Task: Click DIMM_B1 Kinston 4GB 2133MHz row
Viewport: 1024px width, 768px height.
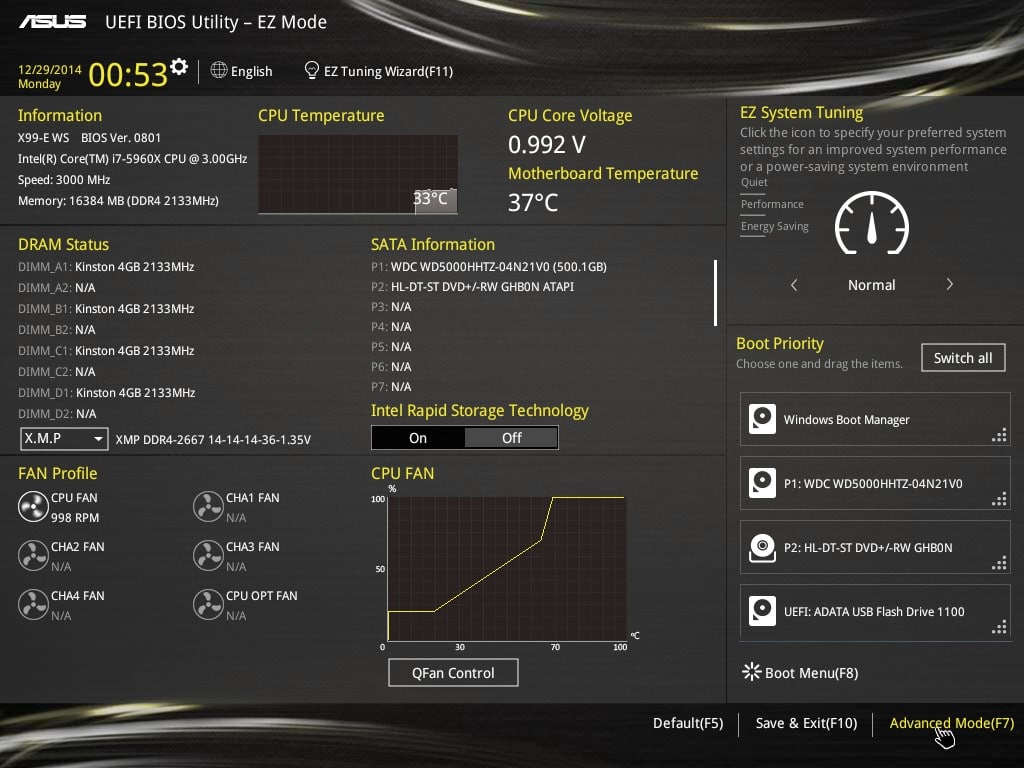Action: [x=106, y=308]
